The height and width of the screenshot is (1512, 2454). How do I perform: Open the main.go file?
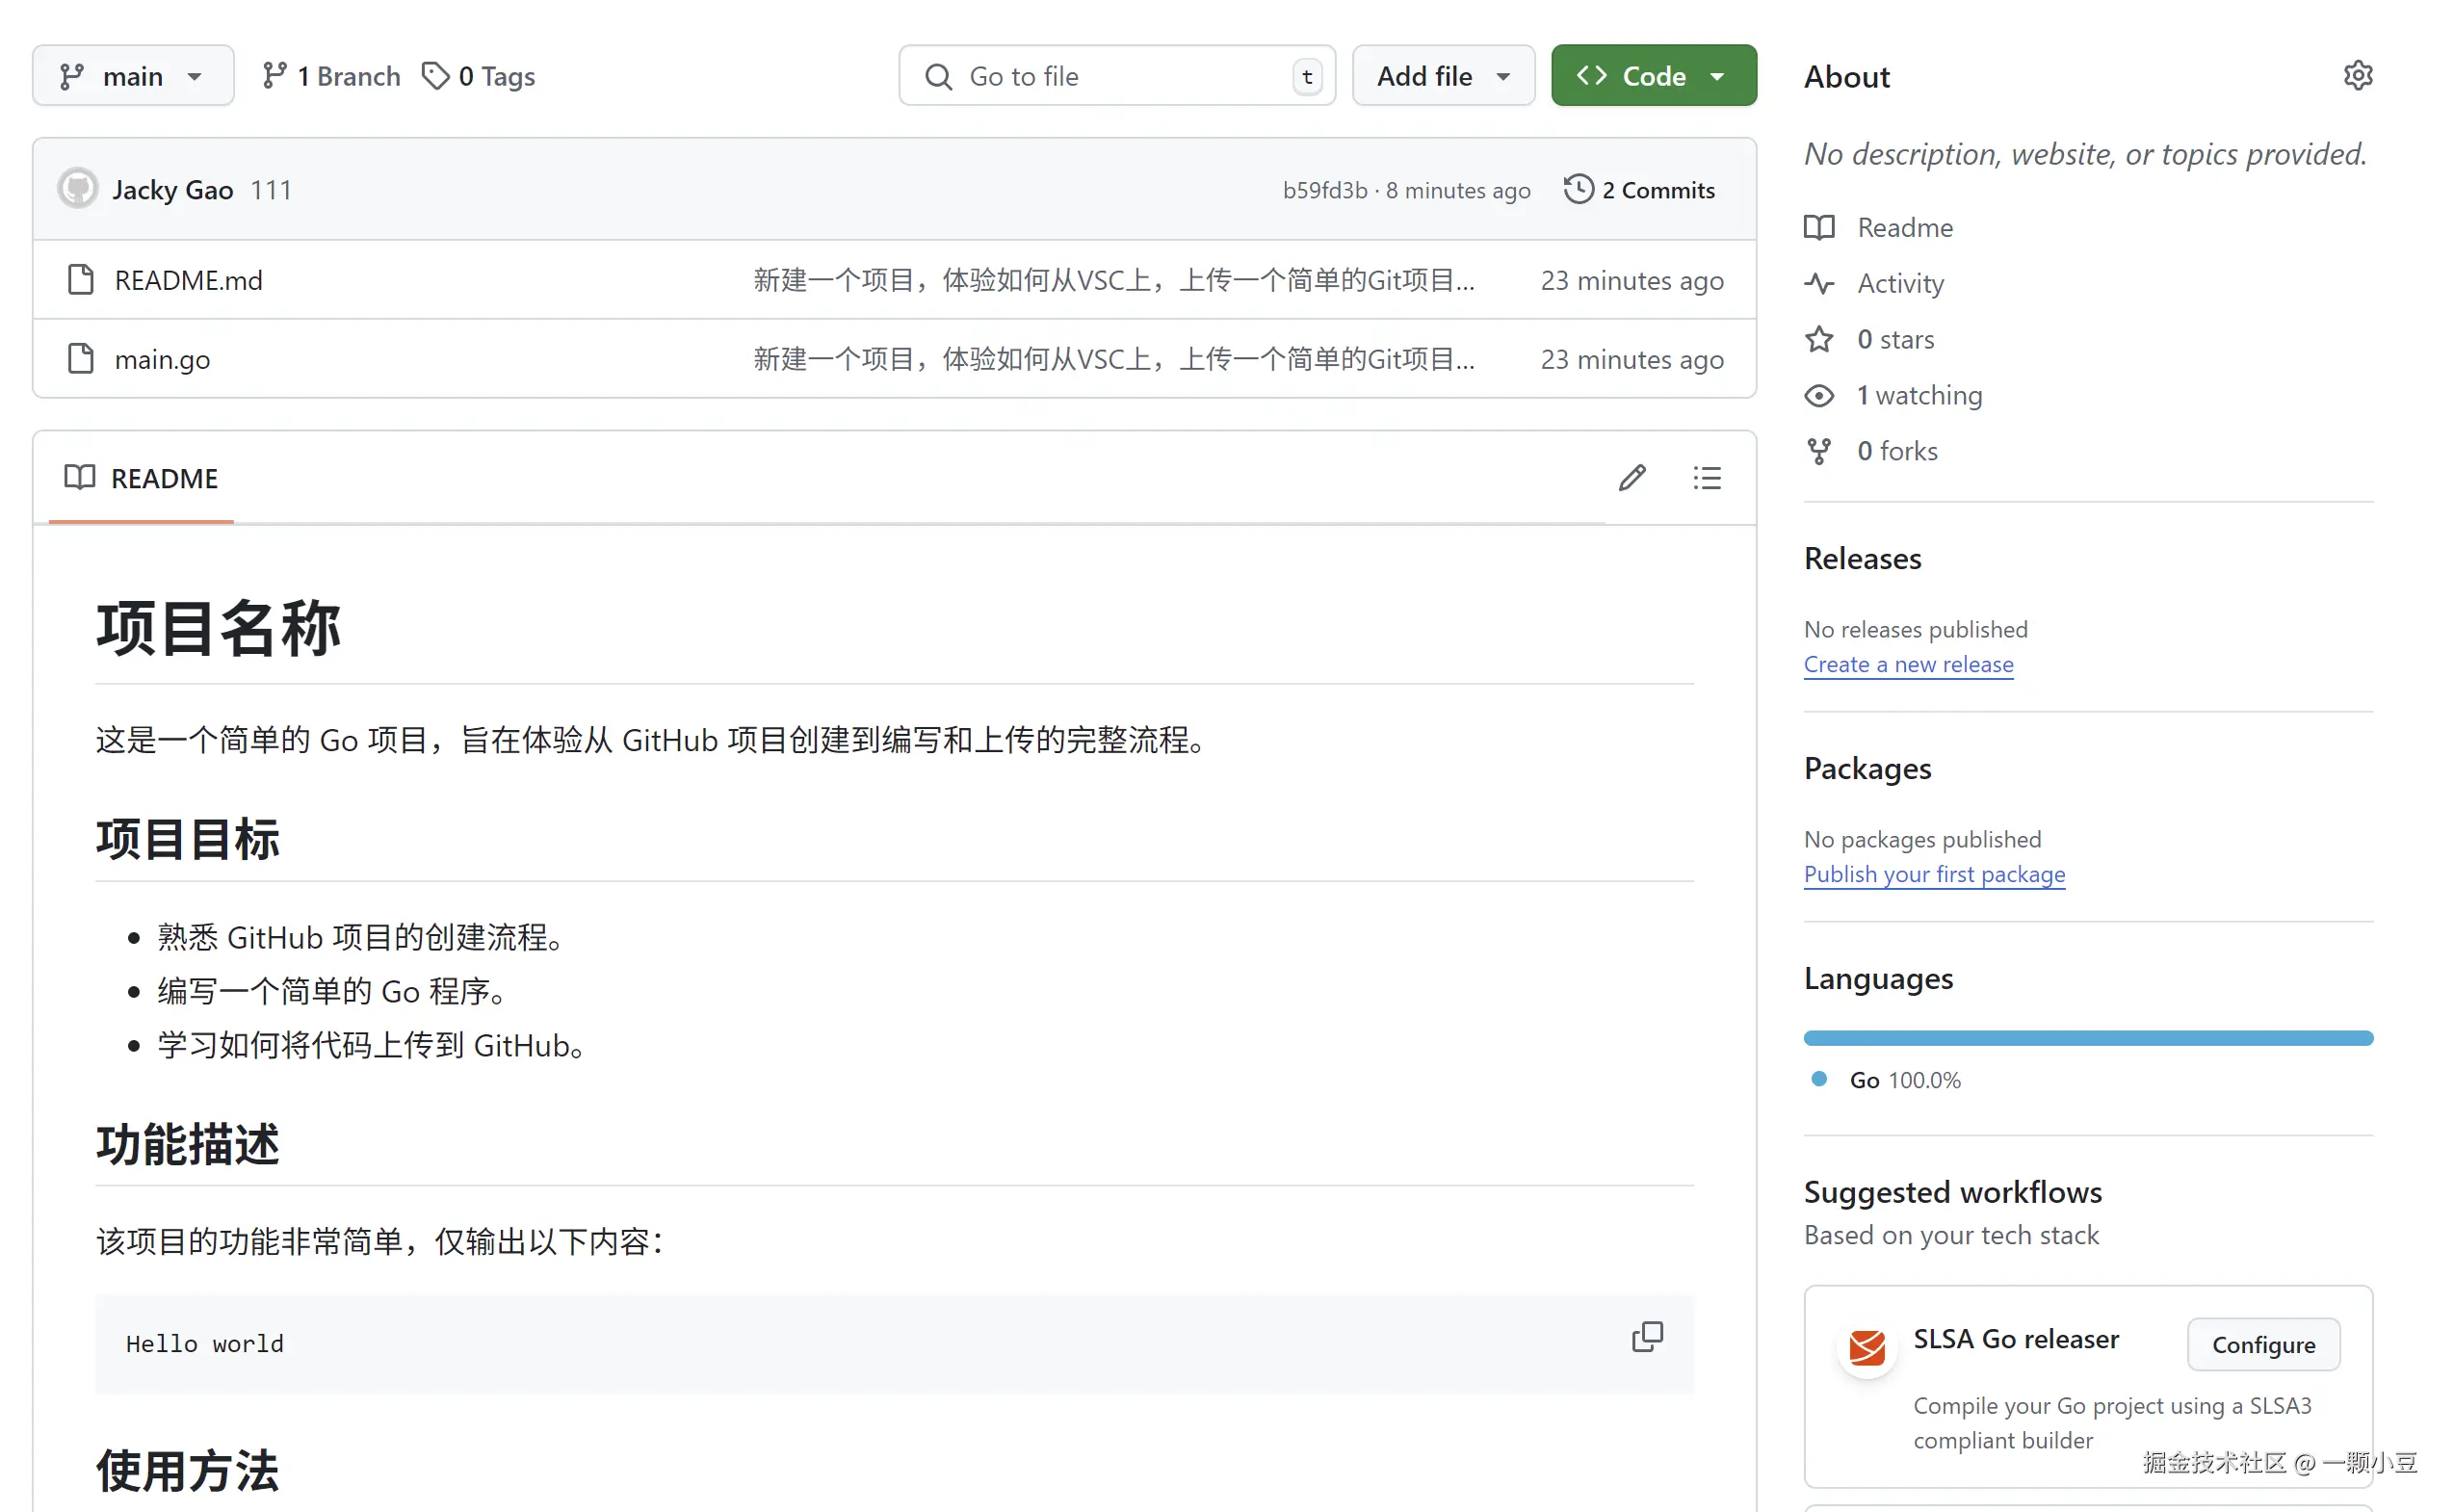point(162,359)
